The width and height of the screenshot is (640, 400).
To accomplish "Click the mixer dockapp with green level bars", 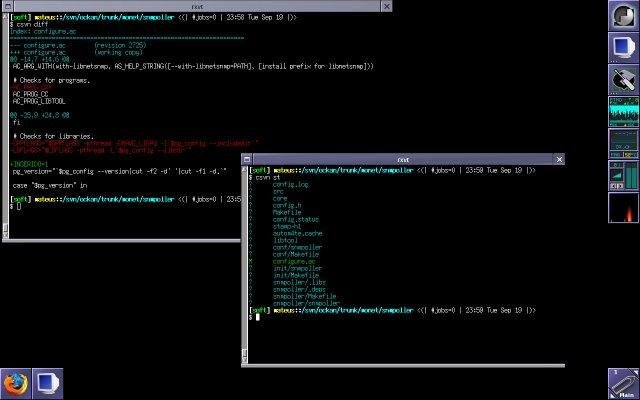I will pyautogui.click(x=623, y=175).
